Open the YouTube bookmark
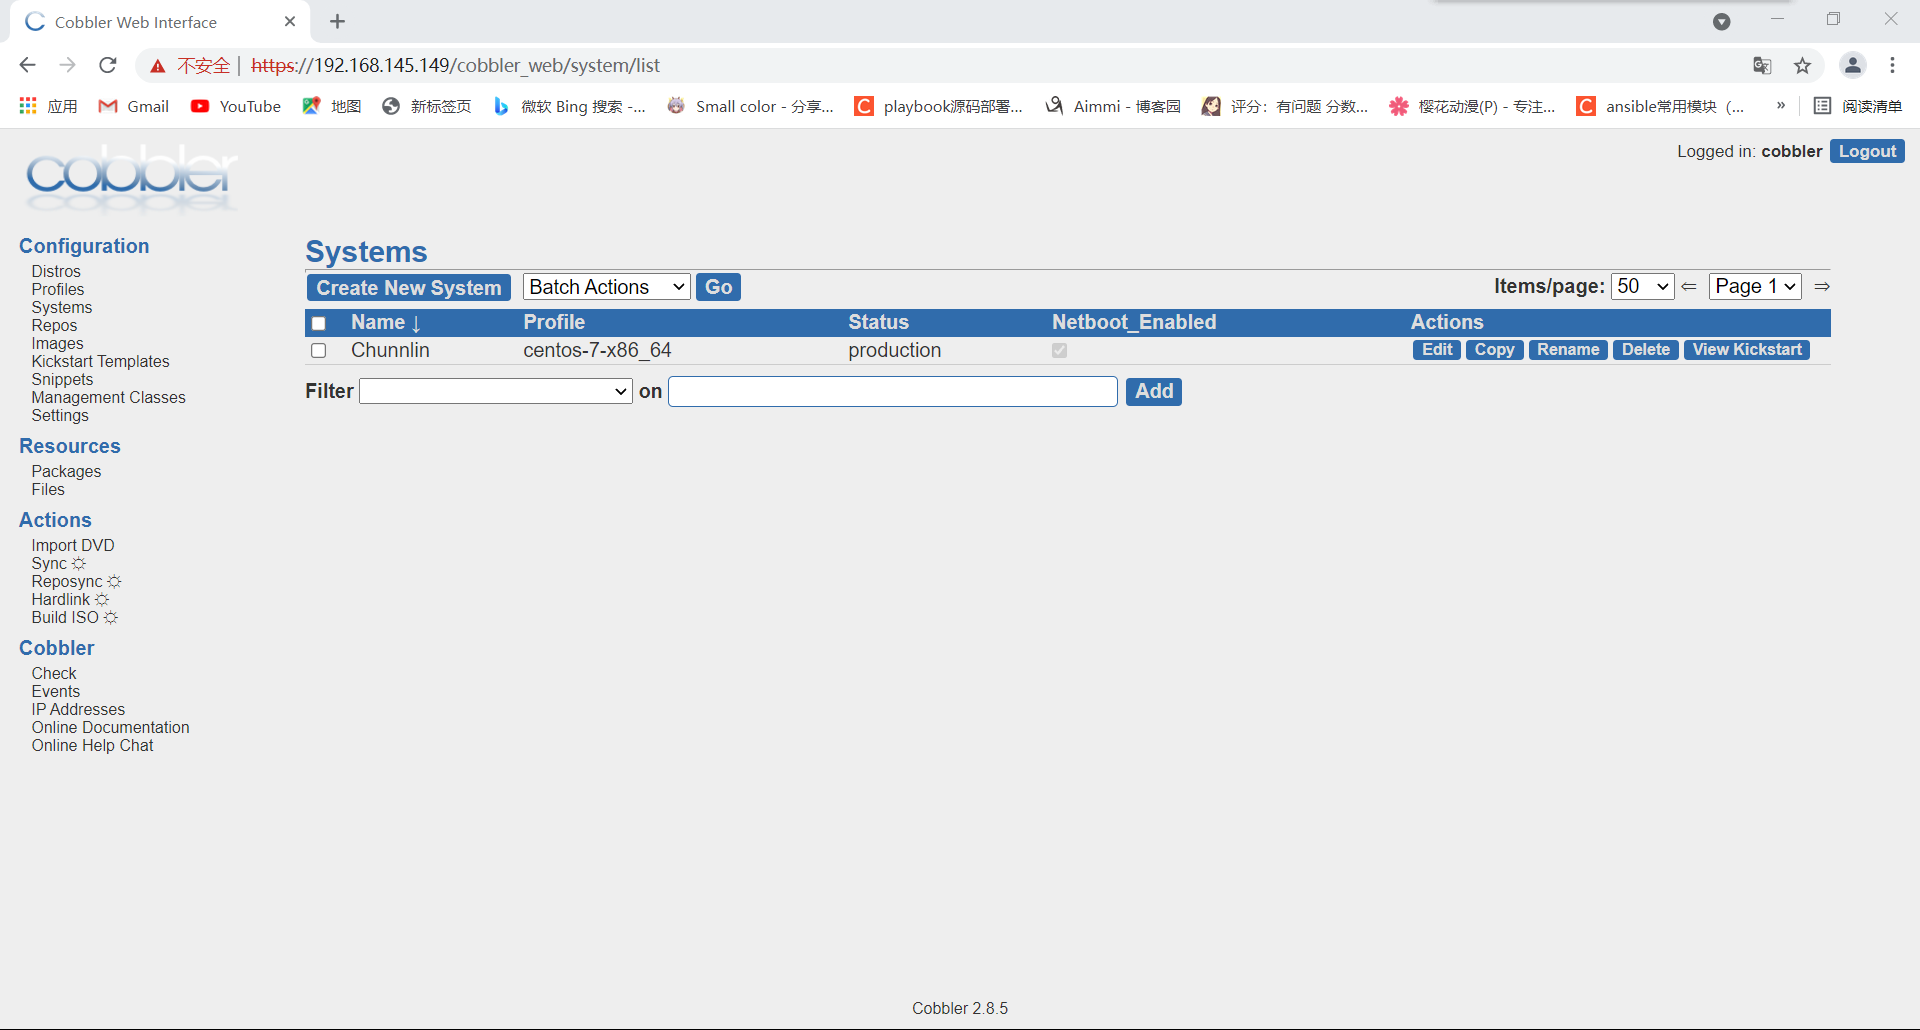Image resolution: width=1920 pixels, height=1030 pixels. click(236, 106)
